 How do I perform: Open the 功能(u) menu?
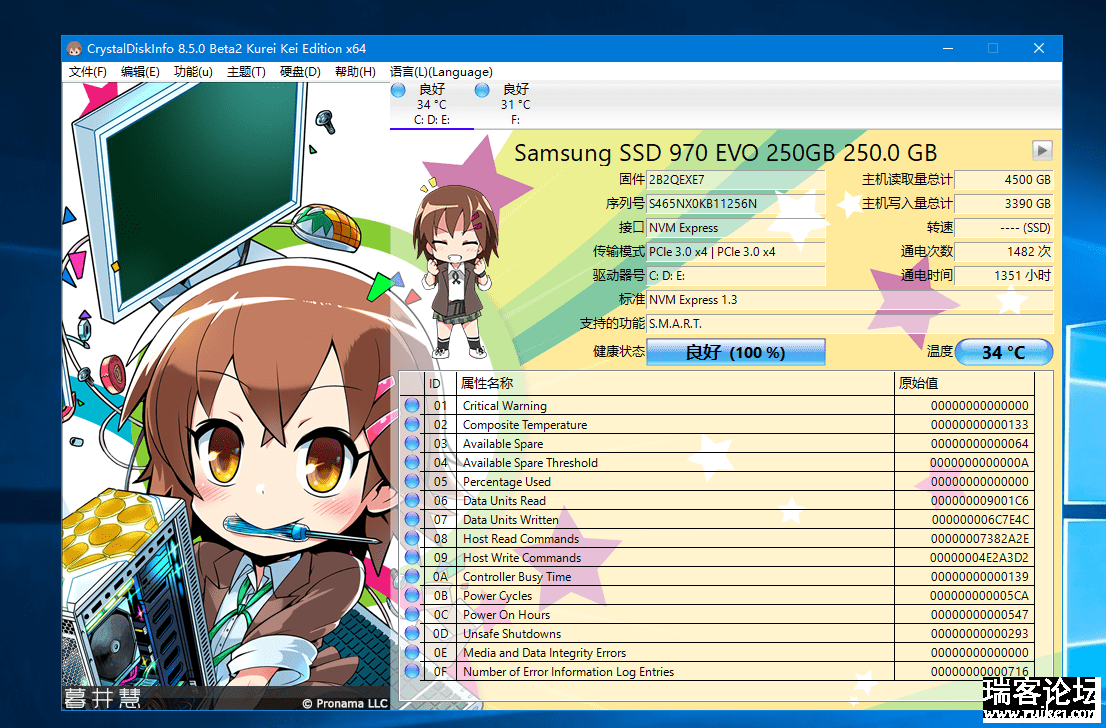(x=193, y=72)
